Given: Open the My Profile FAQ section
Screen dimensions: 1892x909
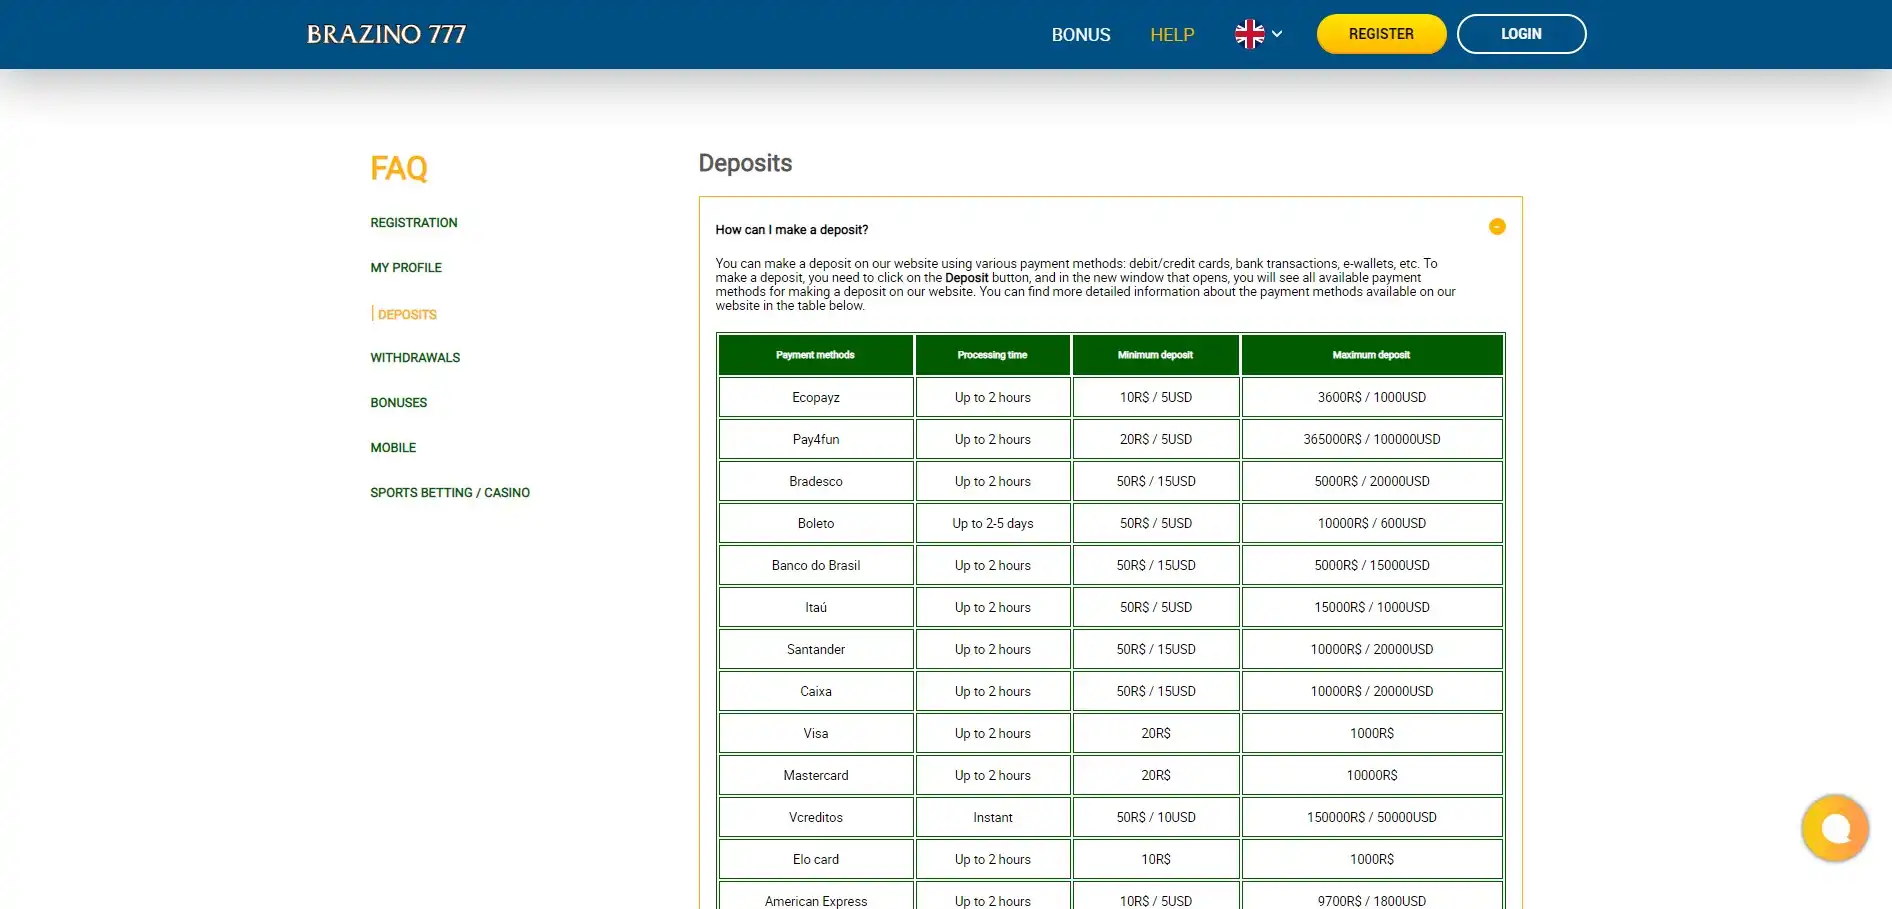Looking at the screenshot, I should click(405, 268).
